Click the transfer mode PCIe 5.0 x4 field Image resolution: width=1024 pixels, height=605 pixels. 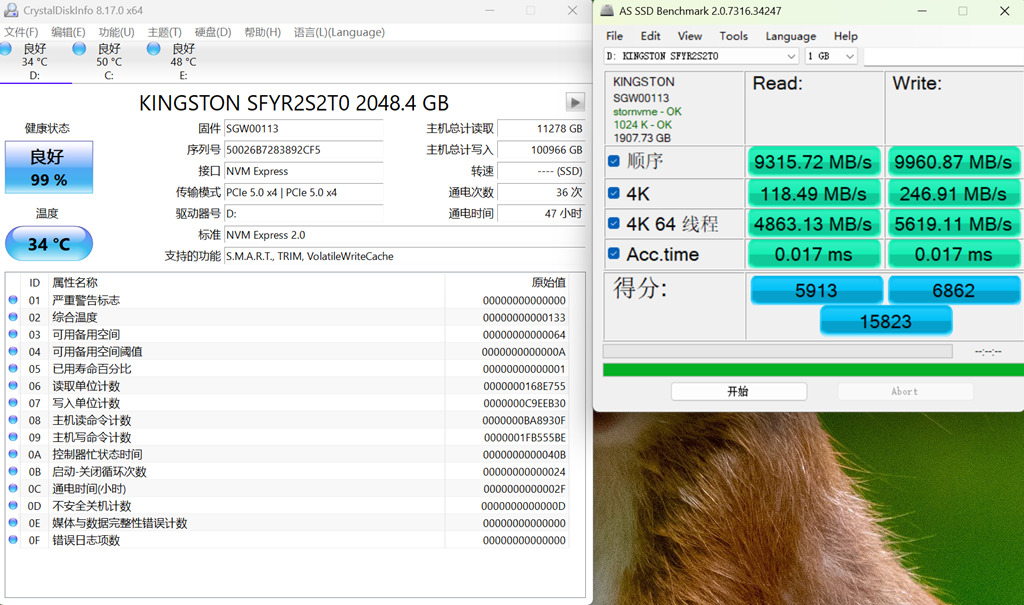[304, 192]
